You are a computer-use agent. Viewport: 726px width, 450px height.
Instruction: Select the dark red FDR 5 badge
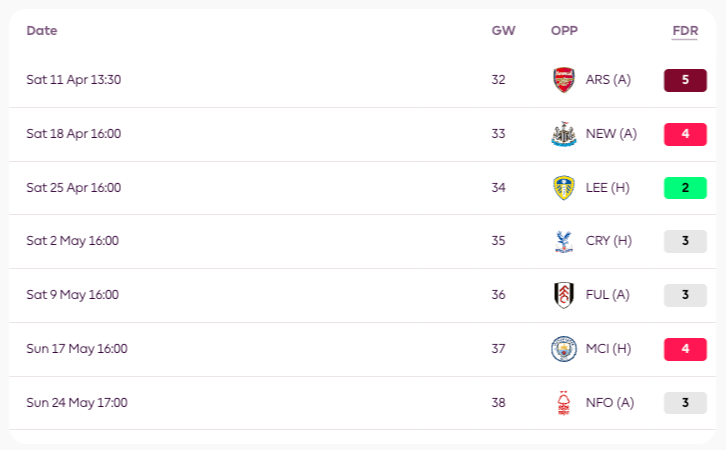685,80
